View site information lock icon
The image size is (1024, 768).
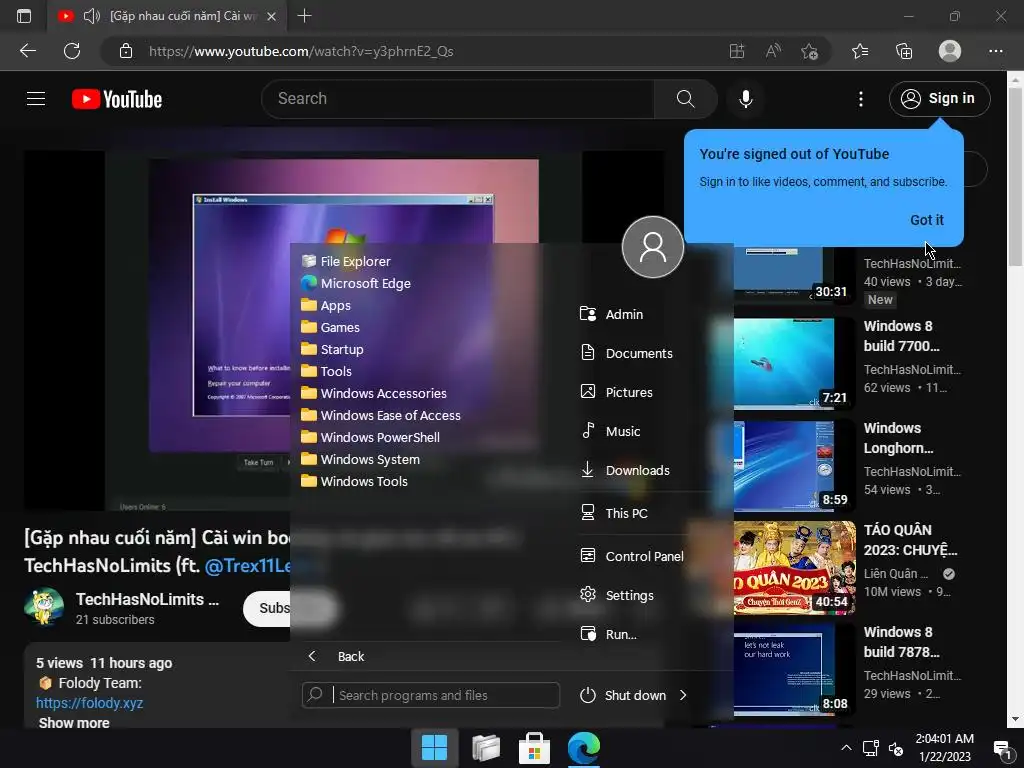(126, 51)
